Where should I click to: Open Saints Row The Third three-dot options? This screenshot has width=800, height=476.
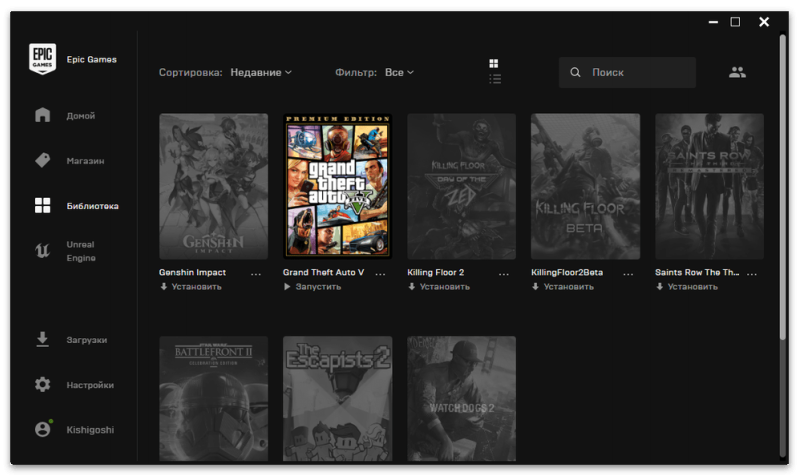752,274
